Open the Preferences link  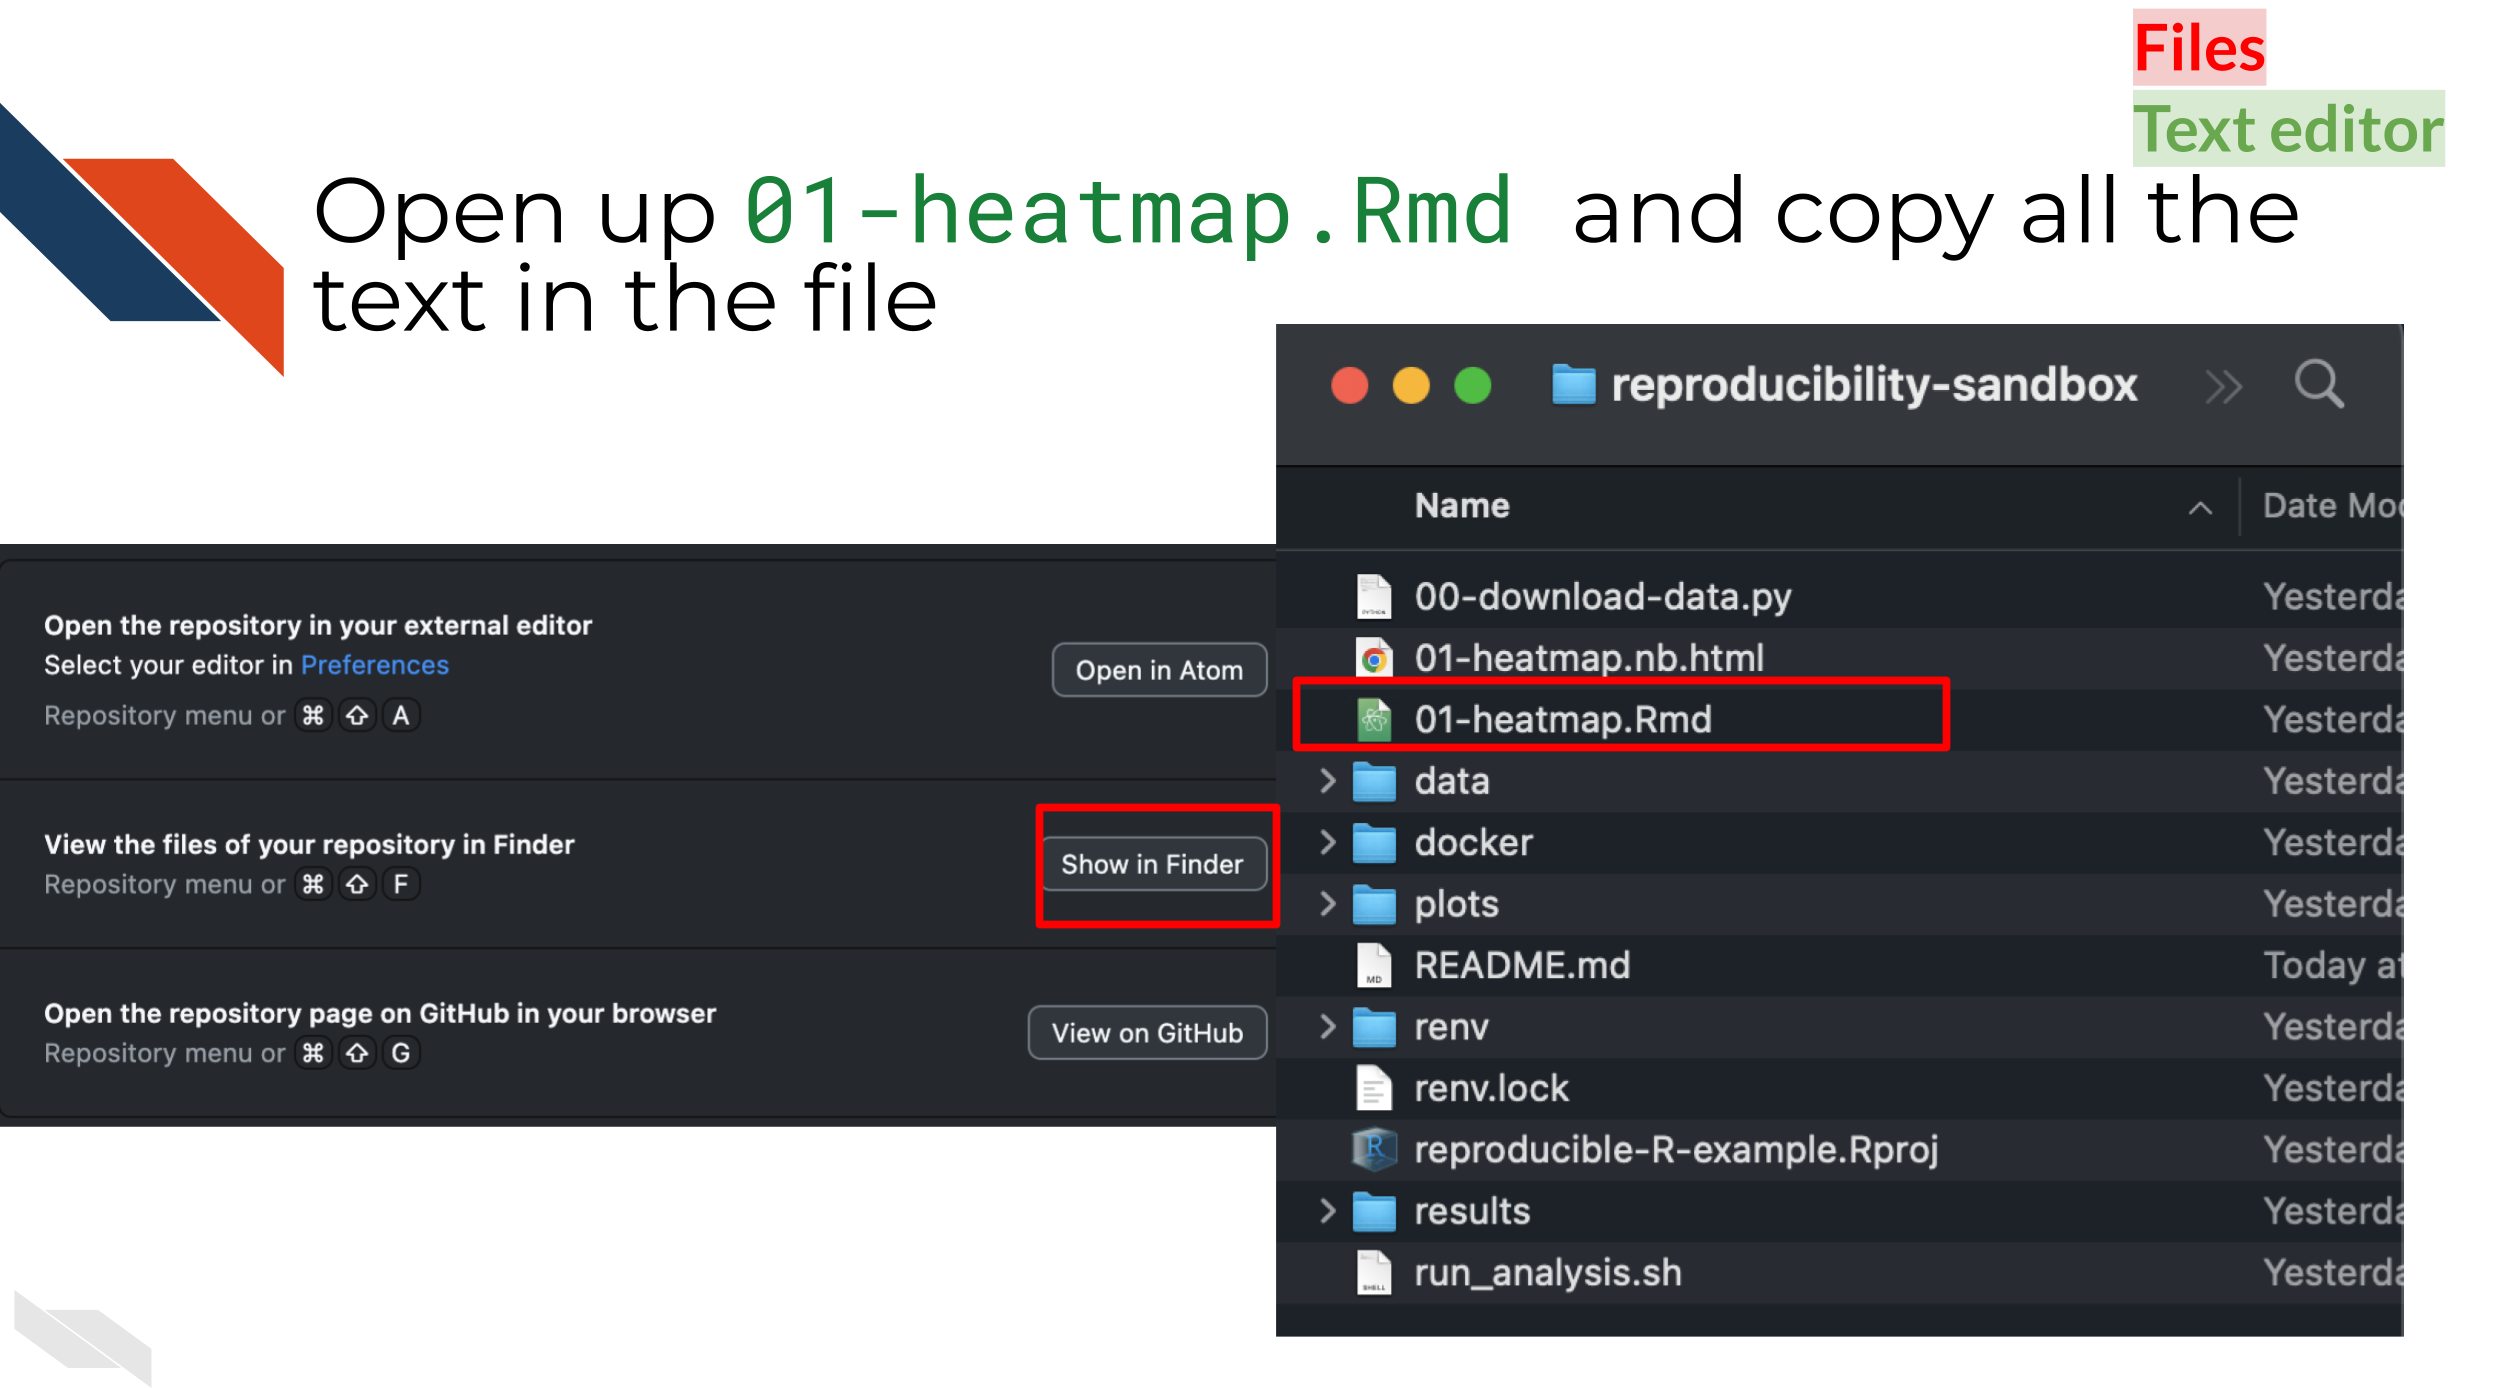[x=375, y=665]
